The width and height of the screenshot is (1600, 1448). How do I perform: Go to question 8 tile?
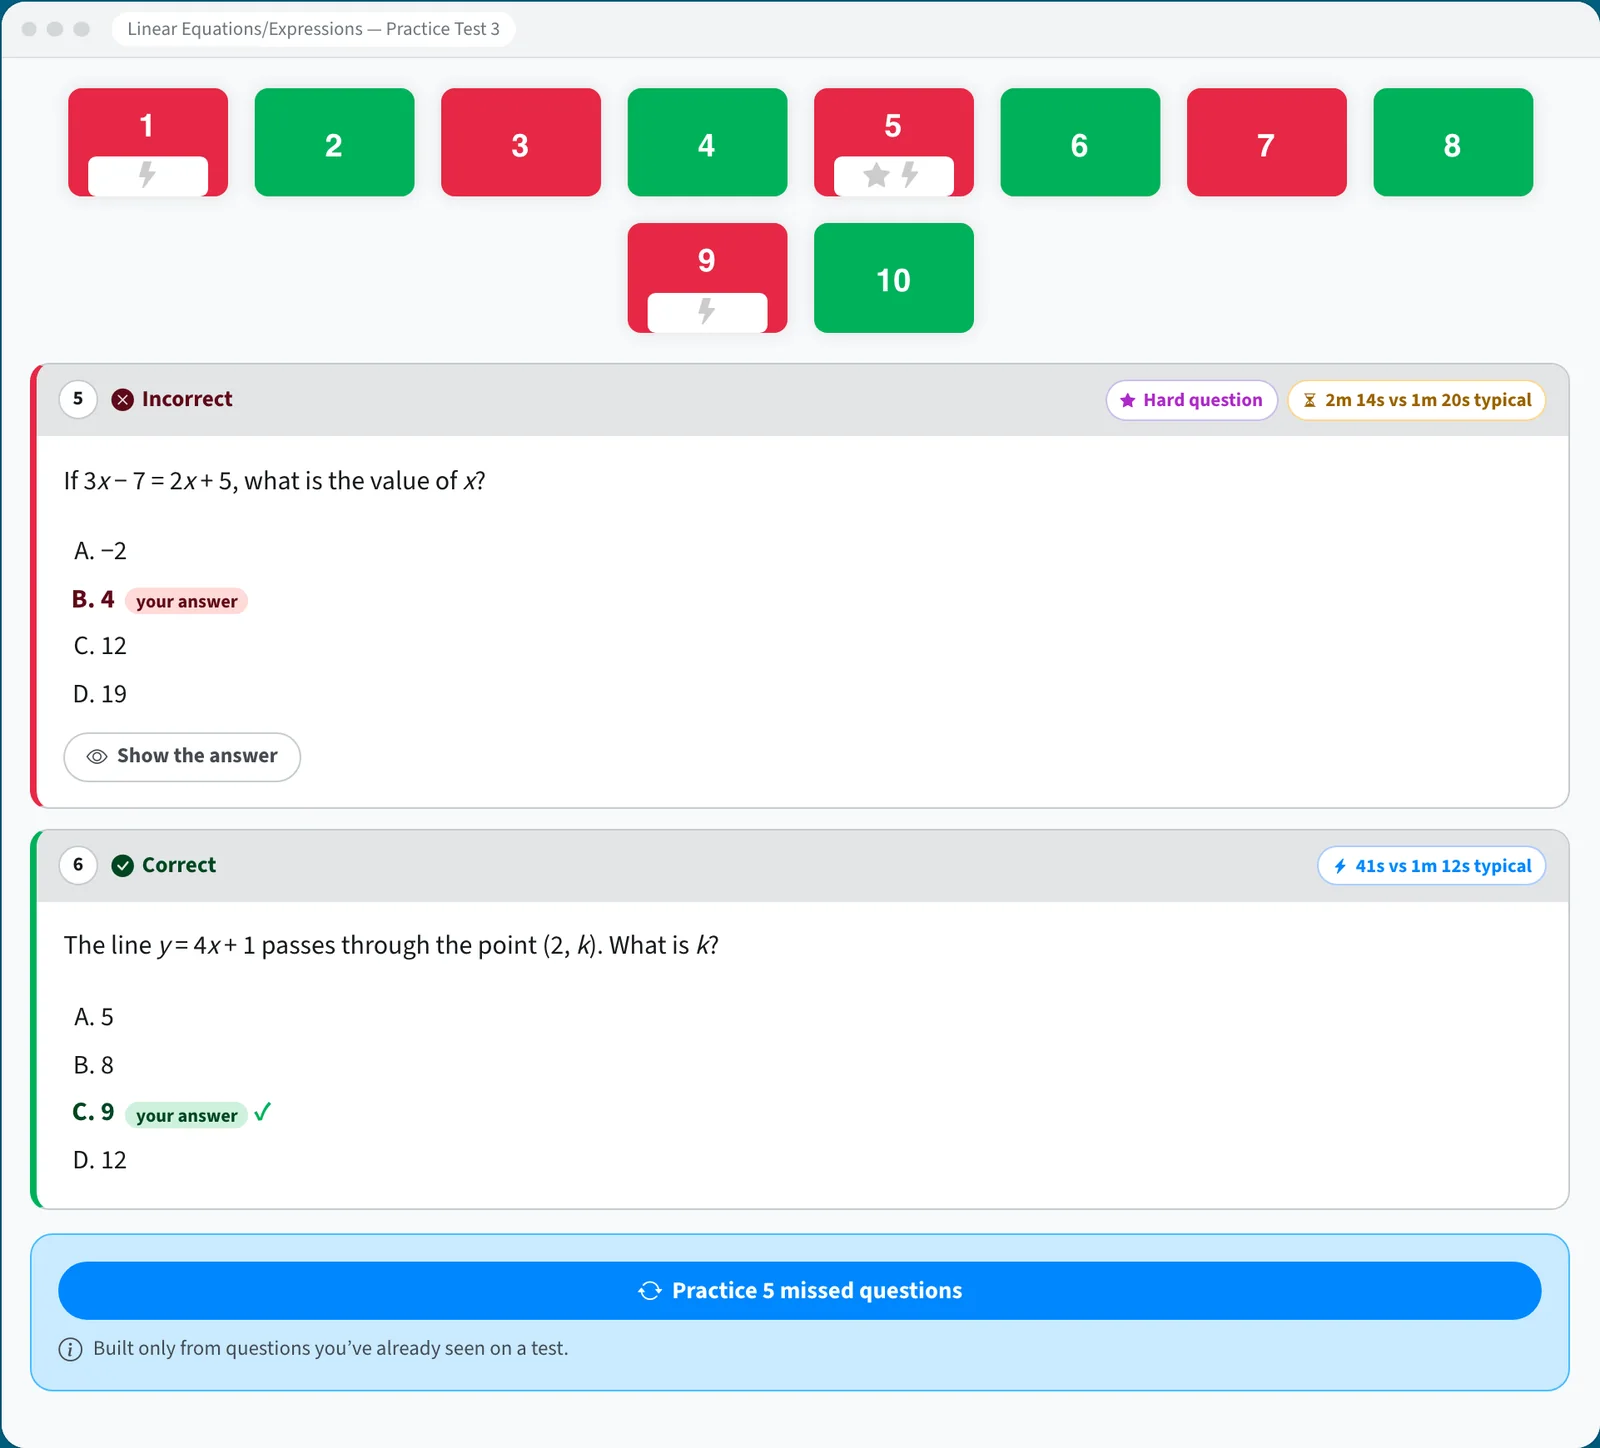(x=1453, y=142)
